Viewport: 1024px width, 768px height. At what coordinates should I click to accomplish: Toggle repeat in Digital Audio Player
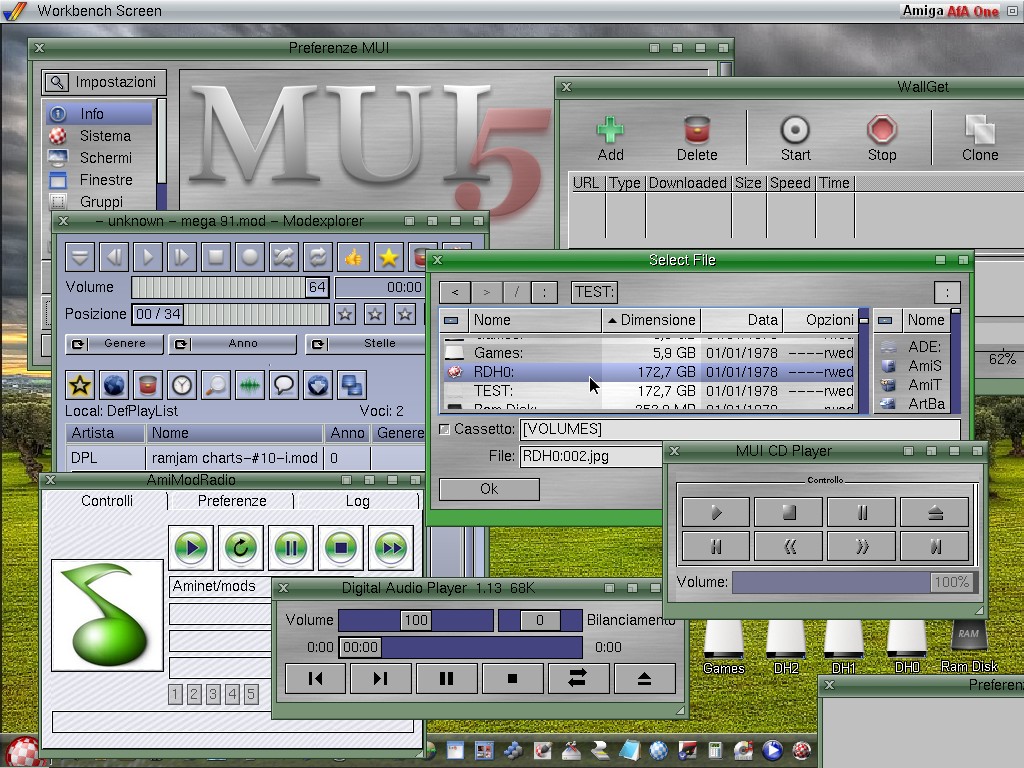(x=578, y=678)
